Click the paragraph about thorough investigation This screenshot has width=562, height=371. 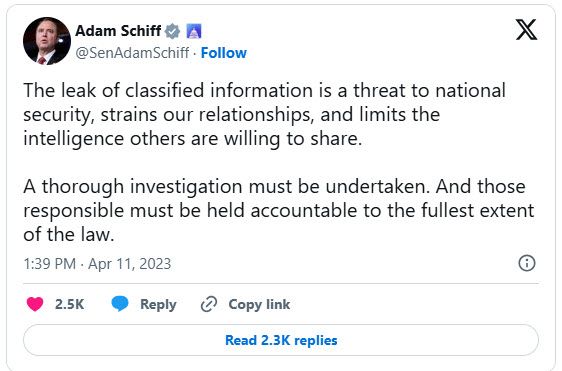coord(279,210)
